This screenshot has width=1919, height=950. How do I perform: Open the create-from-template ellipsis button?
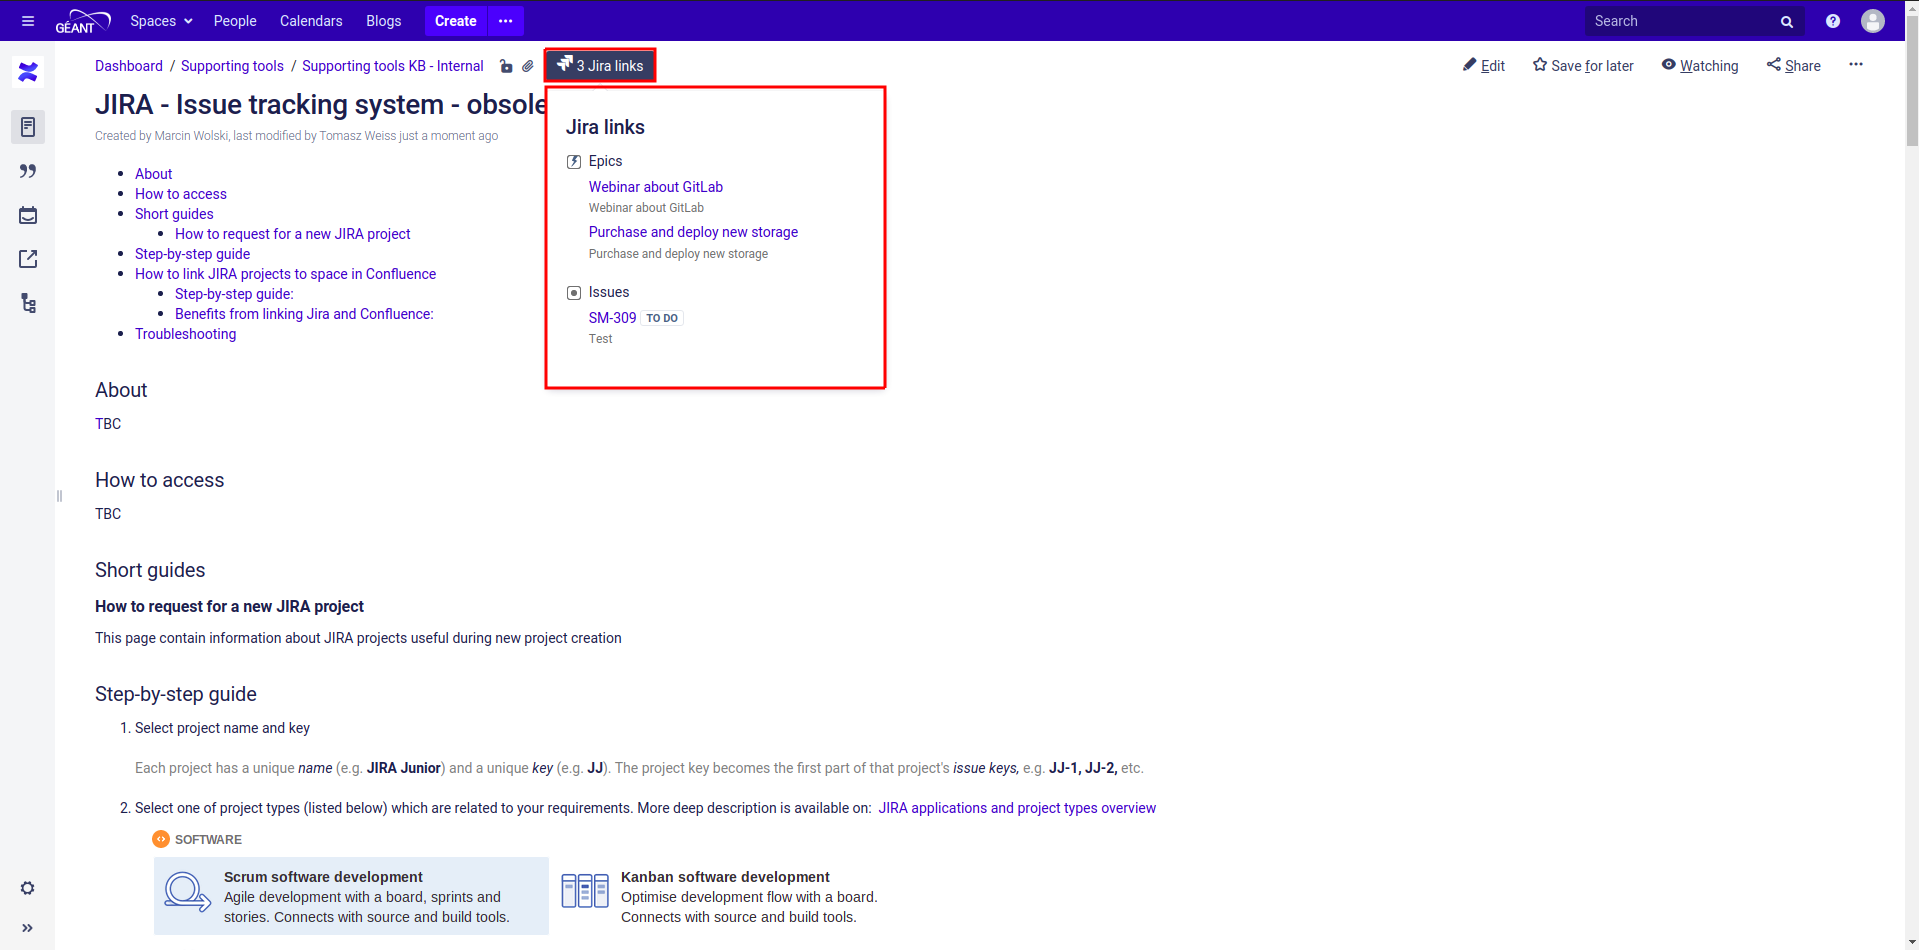(x=506, y=21)
